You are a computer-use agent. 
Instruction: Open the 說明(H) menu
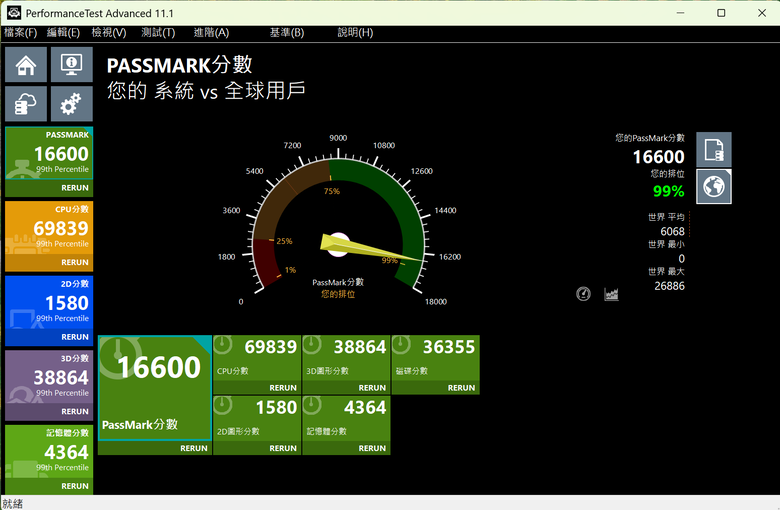point(355,33)
